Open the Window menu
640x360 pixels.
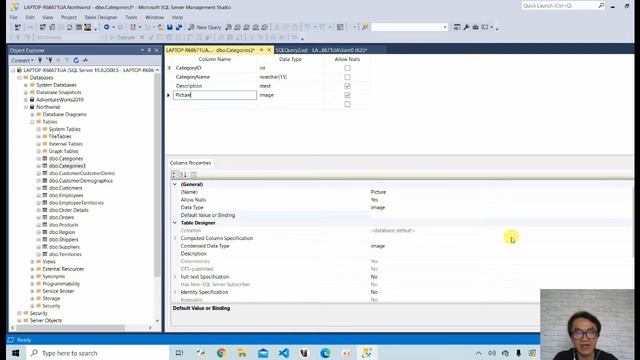pyautogui.click(x=154, y=17)
